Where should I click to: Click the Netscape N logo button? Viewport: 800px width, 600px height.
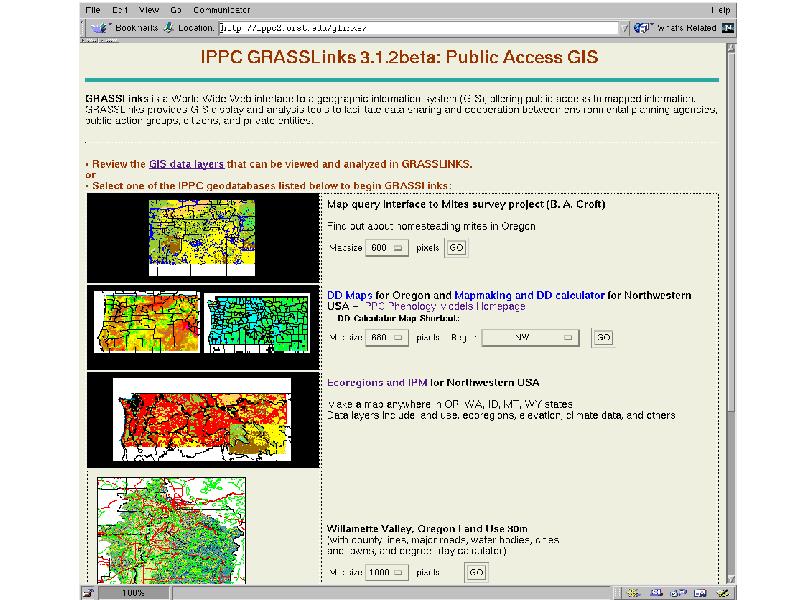tap(728, 28)
